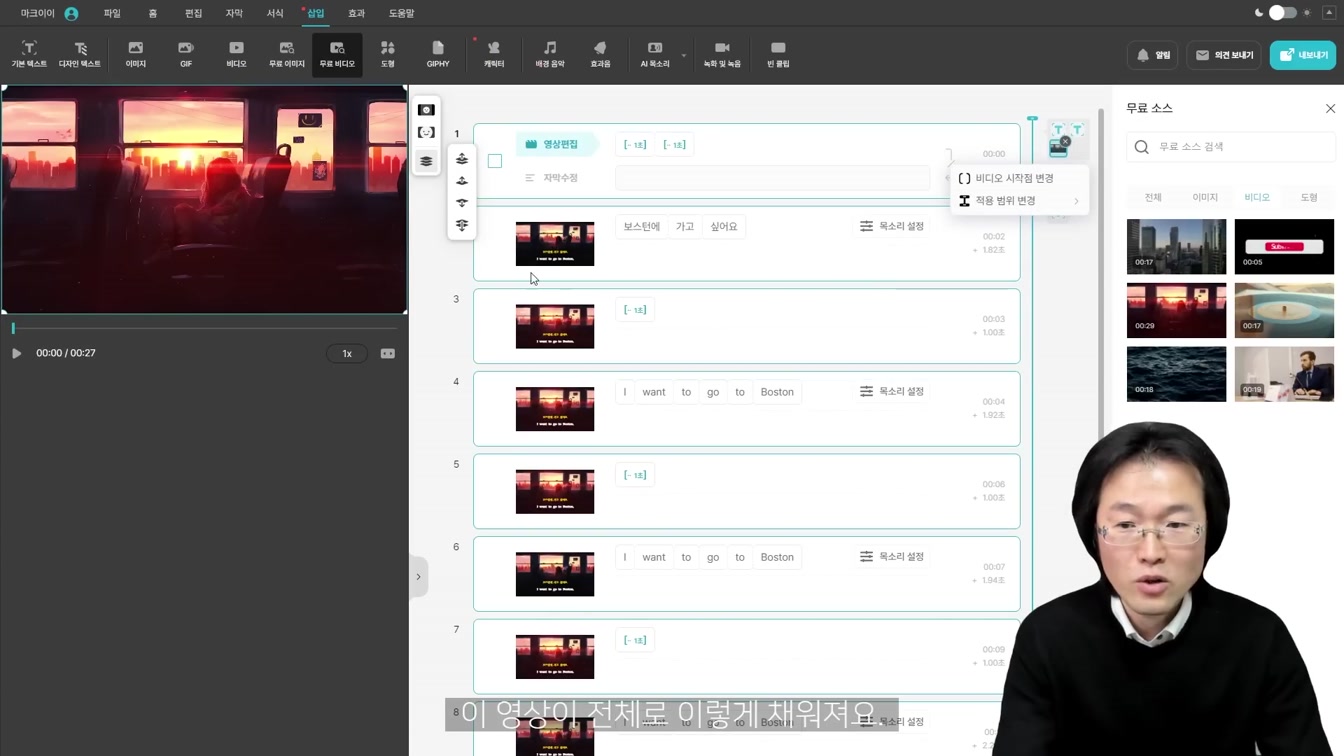Open 목소리 설정 for clip 6

click(x=892, y=556)
